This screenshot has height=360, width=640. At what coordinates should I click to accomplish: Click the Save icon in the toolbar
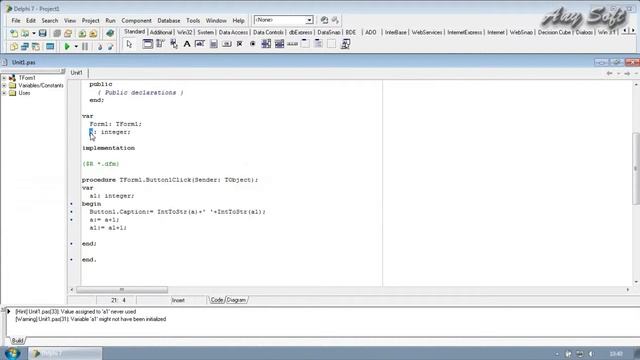(x=42, y=33)
